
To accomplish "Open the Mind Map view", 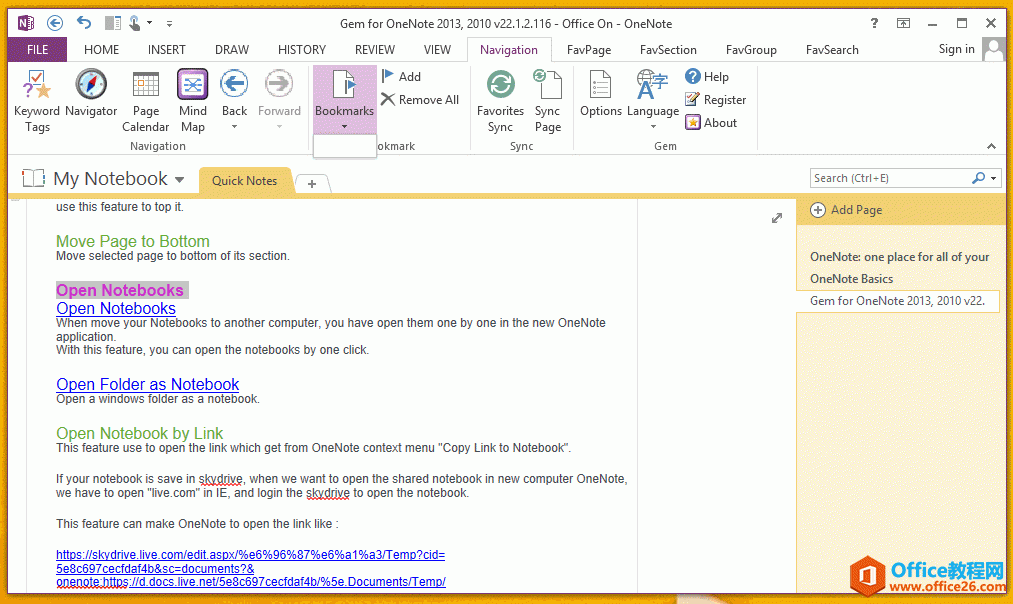I will tap(193, 101).
